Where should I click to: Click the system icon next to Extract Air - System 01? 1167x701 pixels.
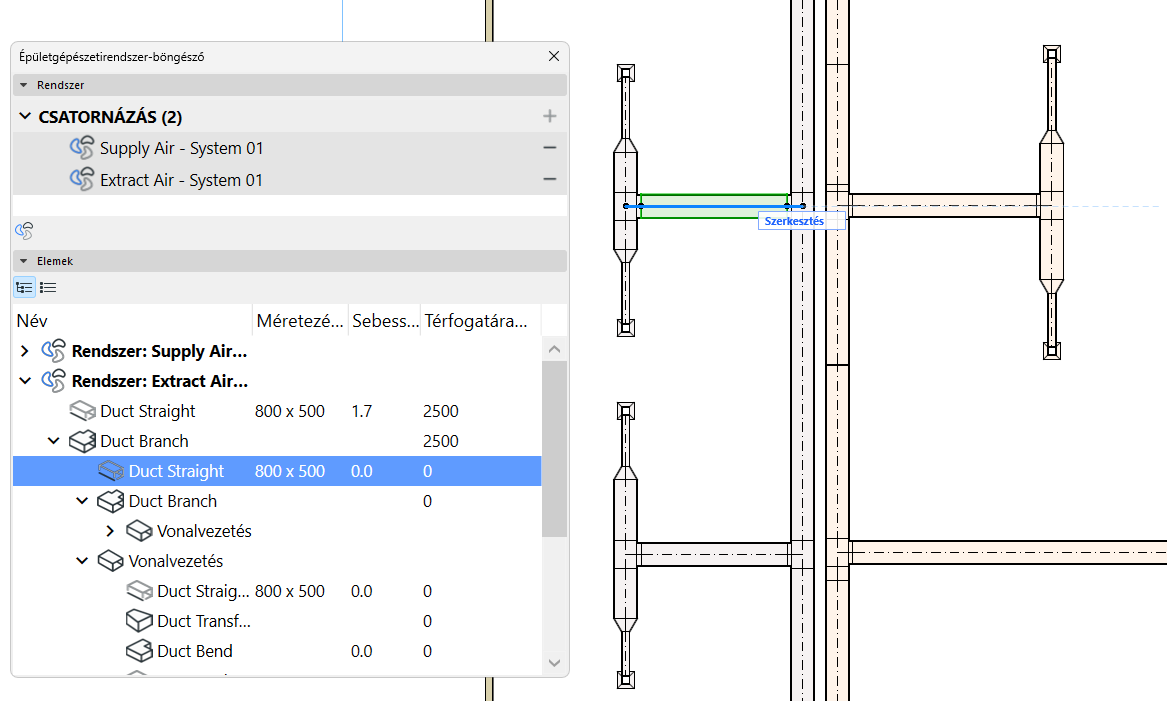pos(82,179)
